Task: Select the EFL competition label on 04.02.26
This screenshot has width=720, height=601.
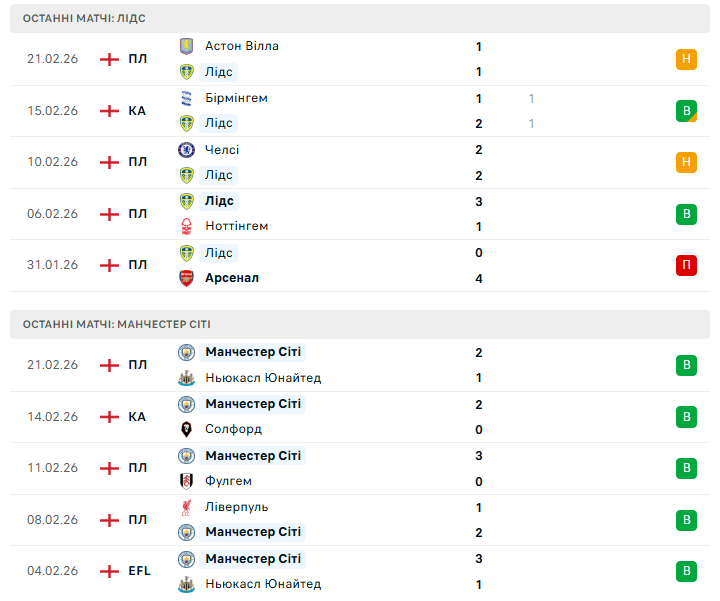Action: [139, 571]
